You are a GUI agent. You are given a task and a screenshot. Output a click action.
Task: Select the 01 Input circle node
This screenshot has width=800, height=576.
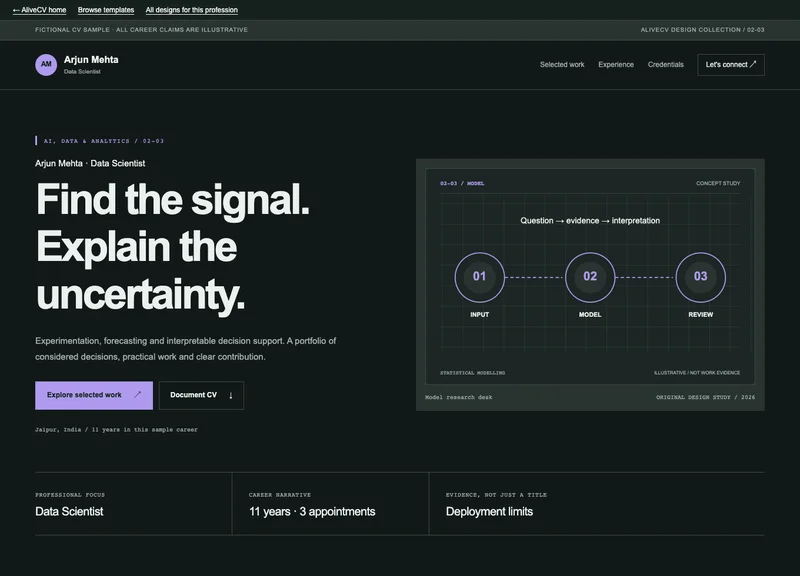coord(480,277)
